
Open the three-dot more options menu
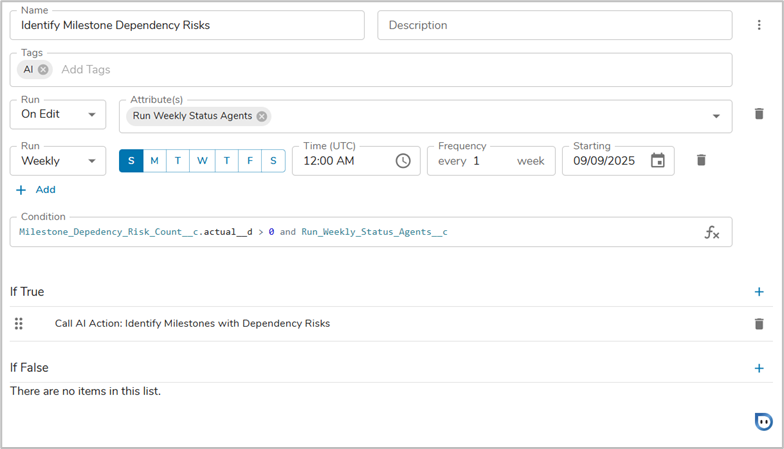click(759, 25)
